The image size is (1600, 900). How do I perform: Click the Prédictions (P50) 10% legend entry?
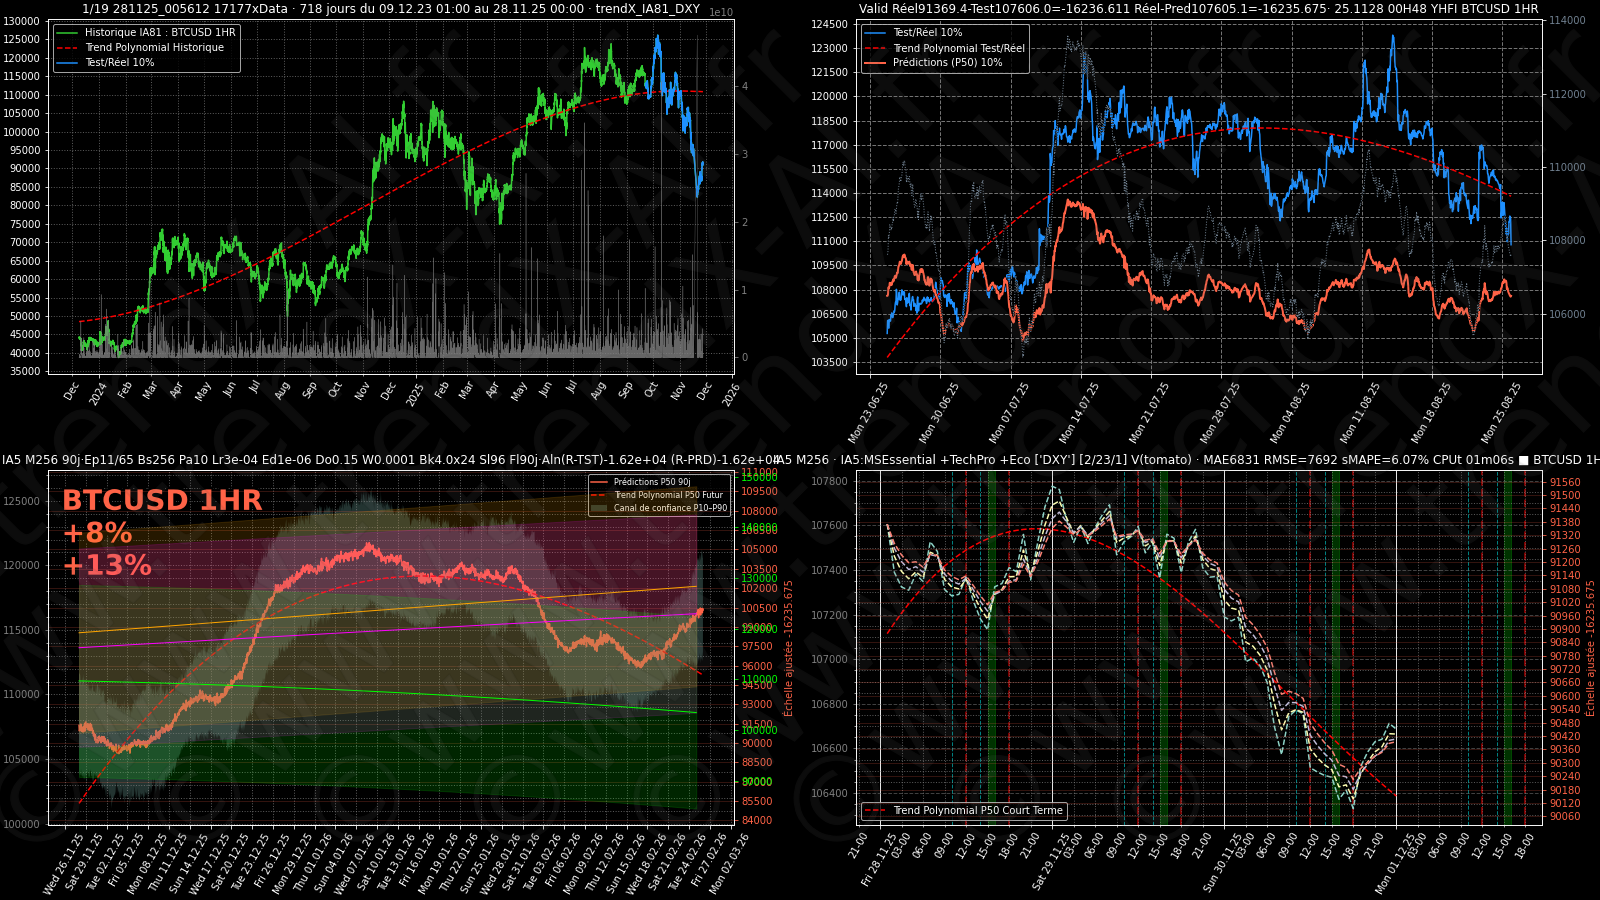click(x=946, y=62)
